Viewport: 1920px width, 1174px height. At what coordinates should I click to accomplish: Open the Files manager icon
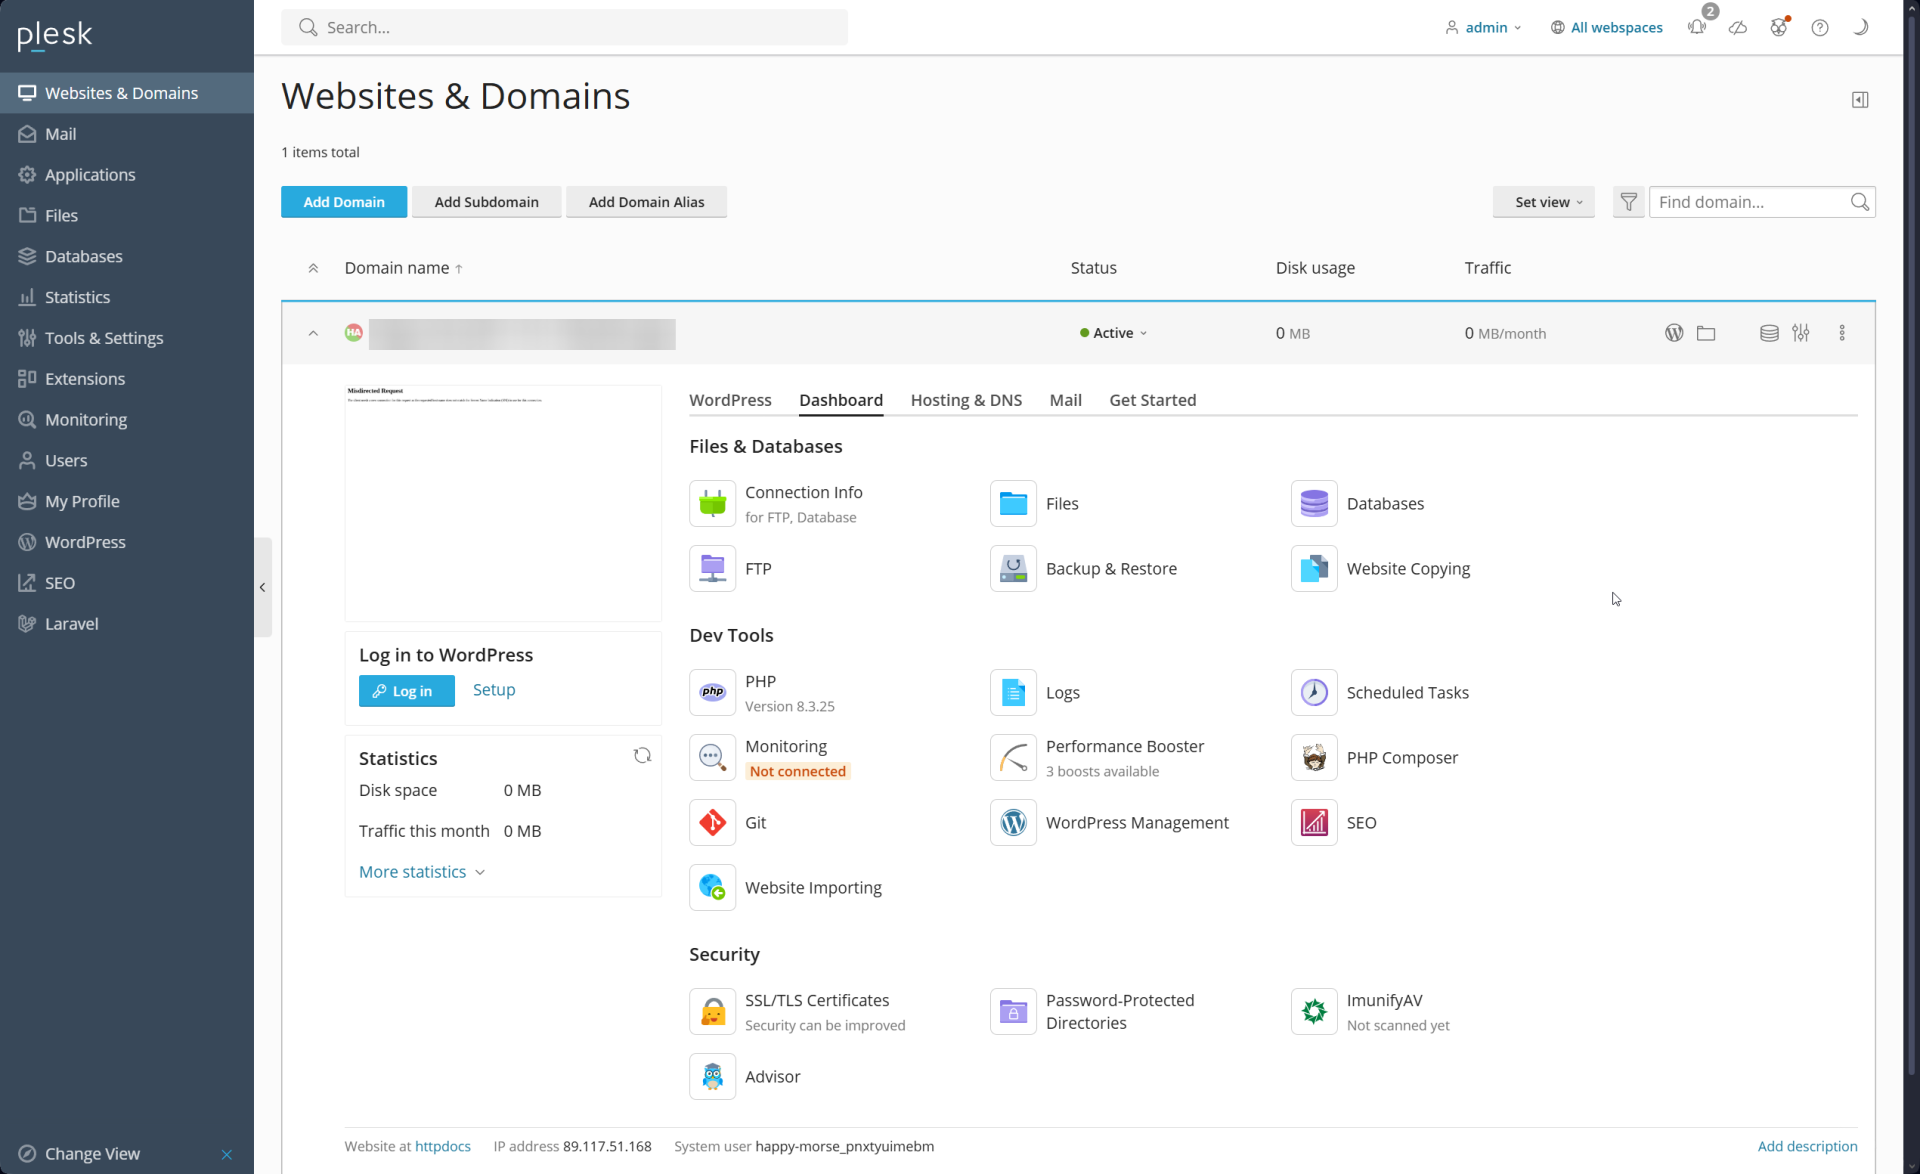coord(1013,503)
